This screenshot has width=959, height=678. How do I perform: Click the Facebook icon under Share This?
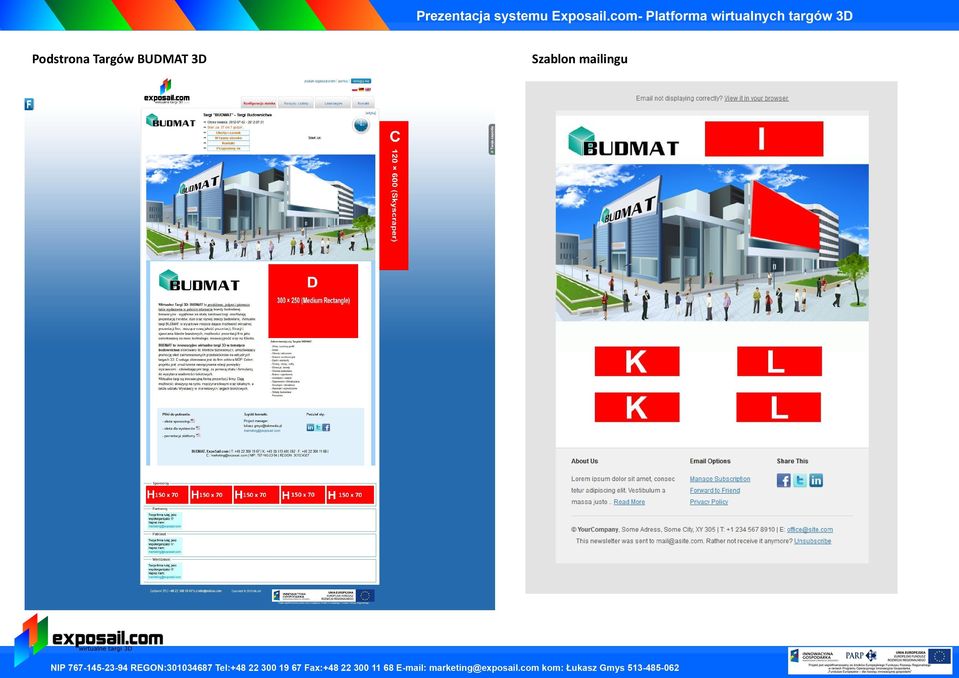pyautogui.click(x=783, y=481)
